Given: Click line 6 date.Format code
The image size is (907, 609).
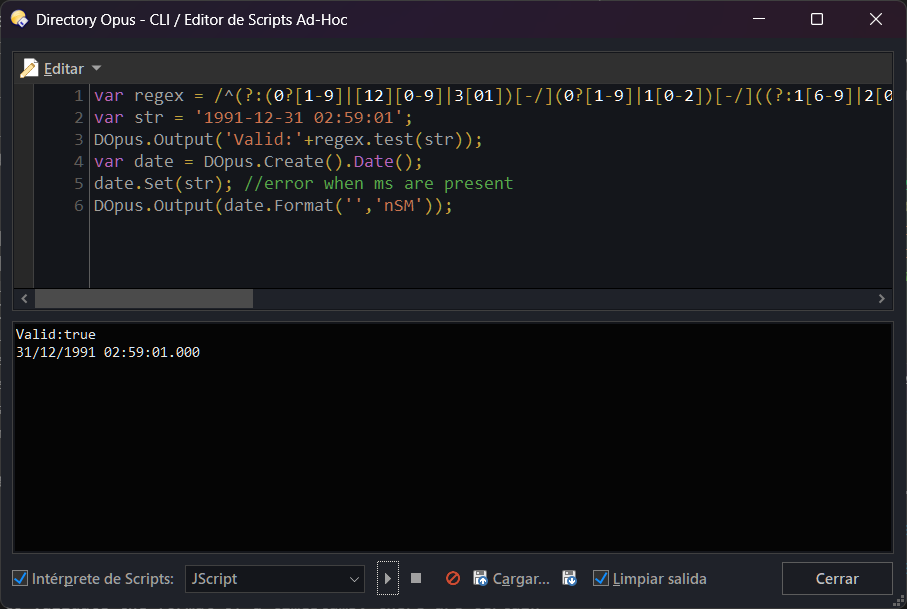Looking at the screenshot, I should pyautogui.click(x=273, y=205).
